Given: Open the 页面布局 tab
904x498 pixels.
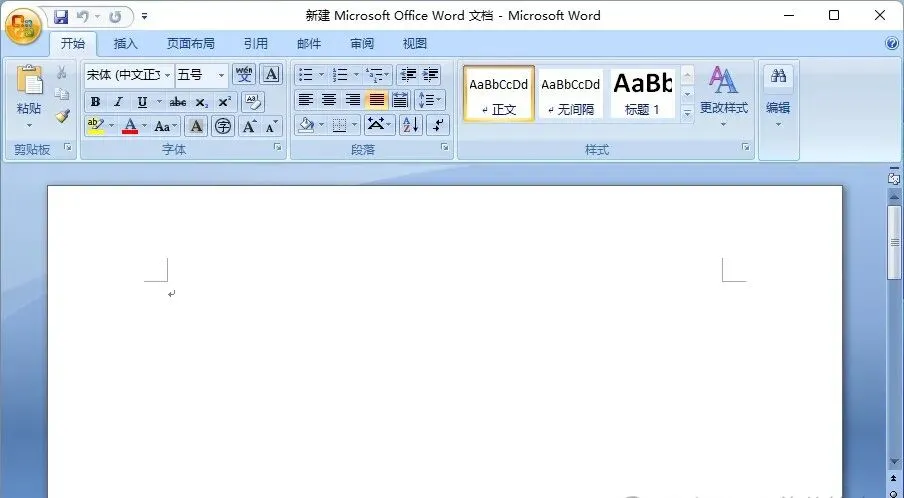Looking at the screenshot, I should (x=190, y=43).
